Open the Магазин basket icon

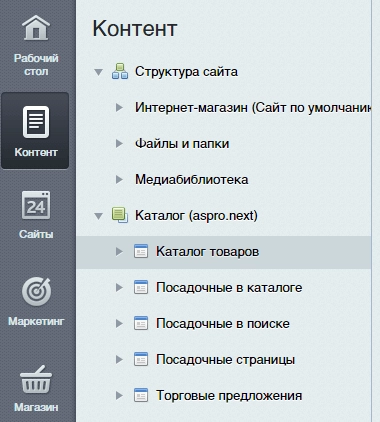(36, 379)
